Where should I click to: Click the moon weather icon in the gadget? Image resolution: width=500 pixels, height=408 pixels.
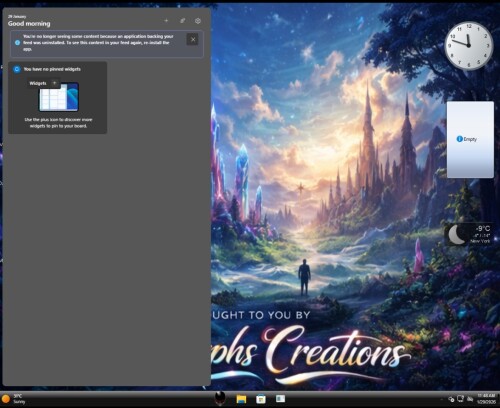point(457,234)
